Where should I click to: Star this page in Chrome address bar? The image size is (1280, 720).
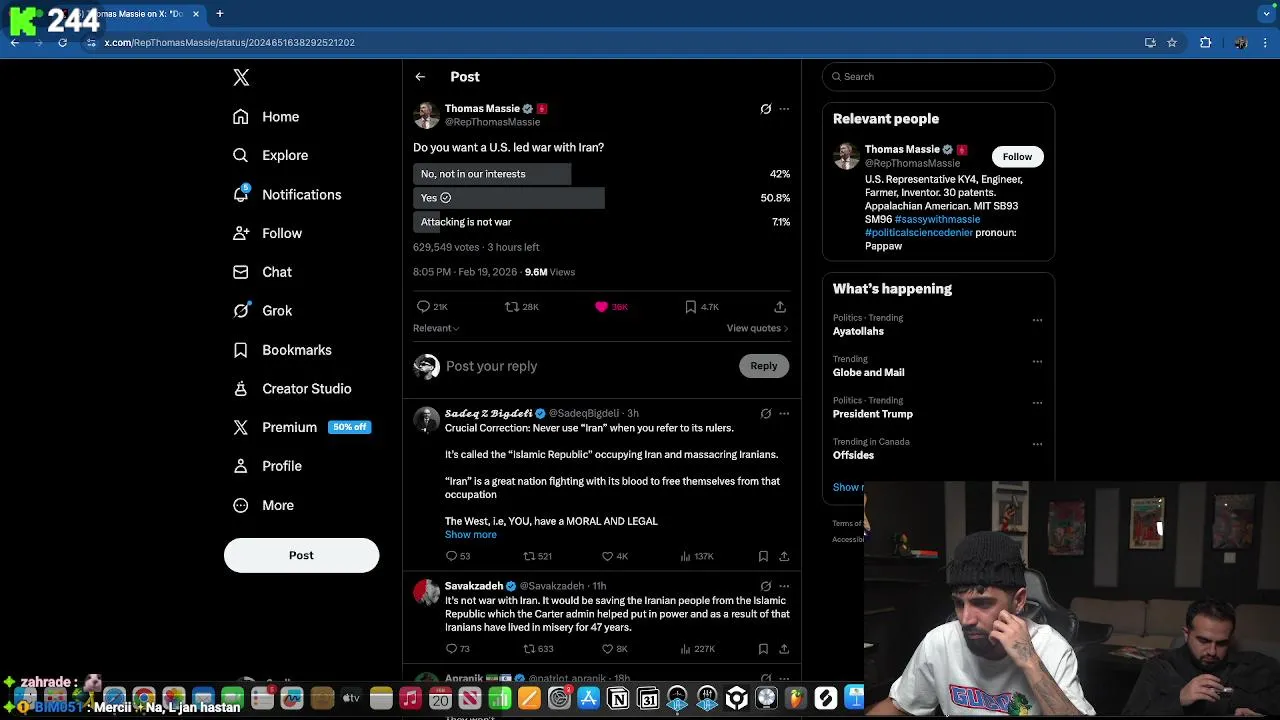[1172, 43]
